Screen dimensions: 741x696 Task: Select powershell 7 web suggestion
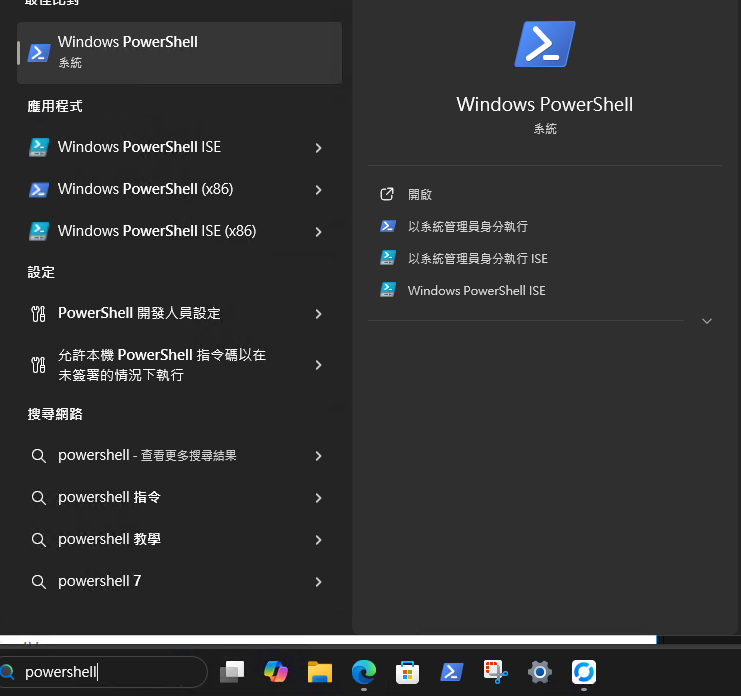click(179, 582)
